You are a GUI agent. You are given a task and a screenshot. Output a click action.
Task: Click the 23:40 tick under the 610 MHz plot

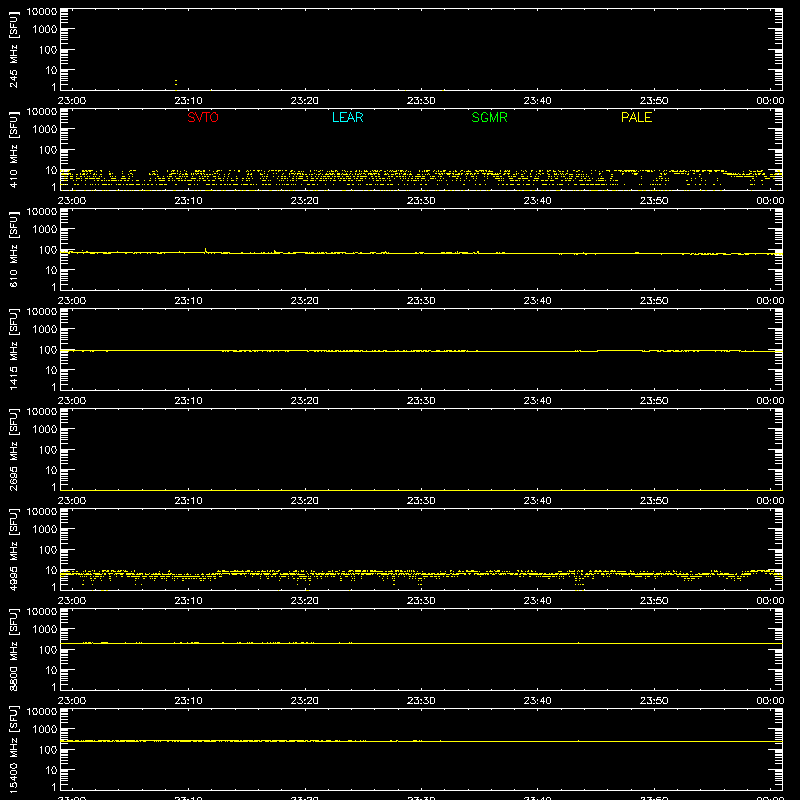point(537,301)
